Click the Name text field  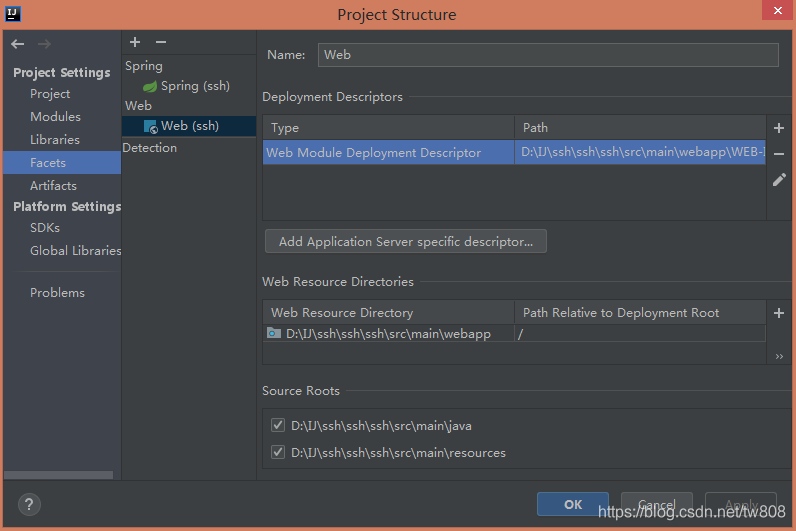(548, 55)
